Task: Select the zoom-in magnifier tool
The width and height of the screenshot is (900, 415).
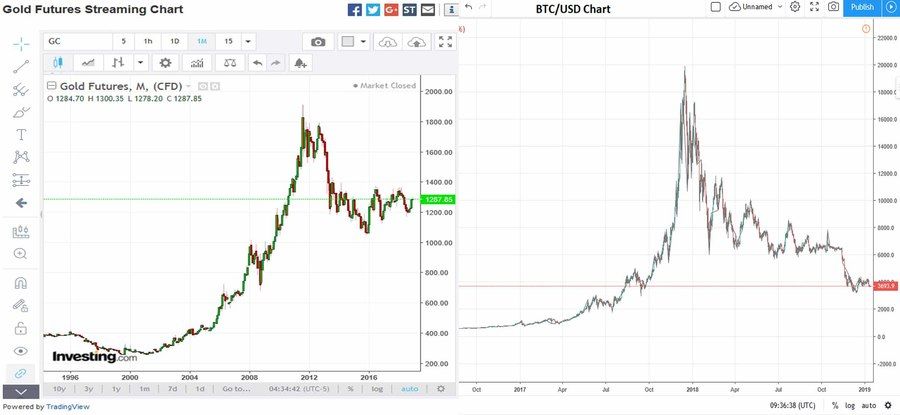Action: 21,254
